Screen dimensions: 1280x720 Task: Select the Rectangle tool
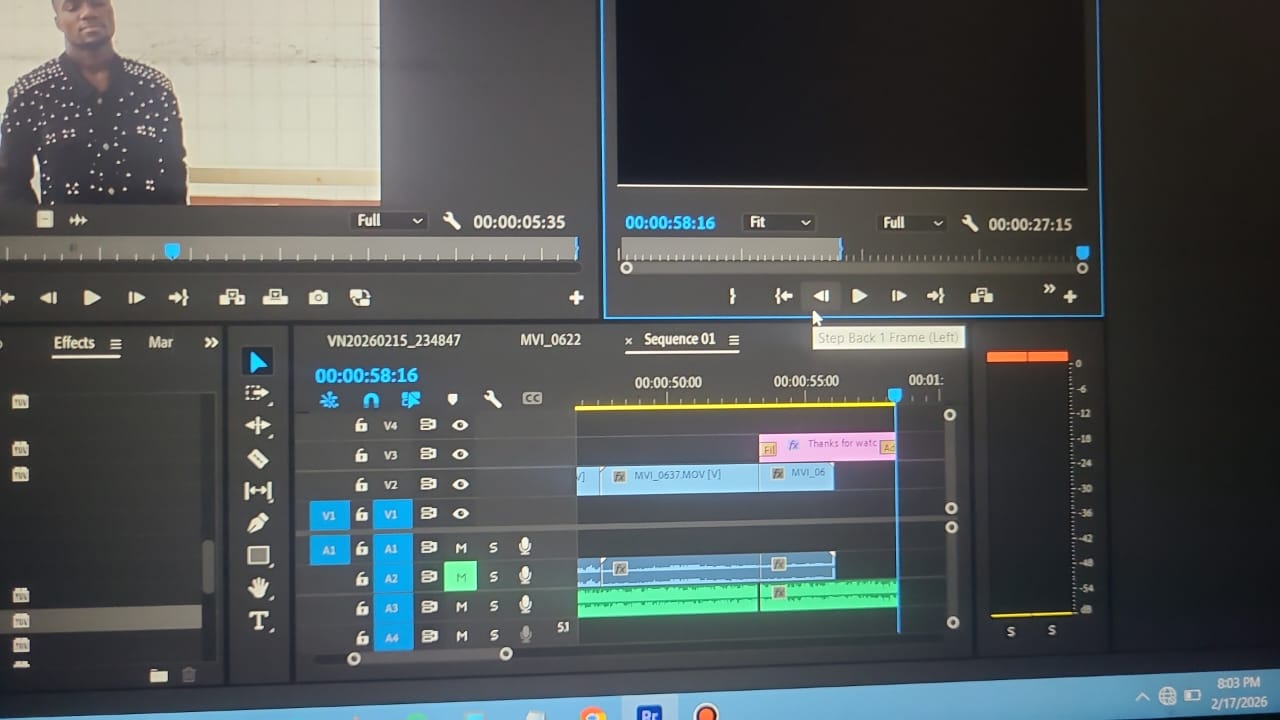click(x=258, y=555)
